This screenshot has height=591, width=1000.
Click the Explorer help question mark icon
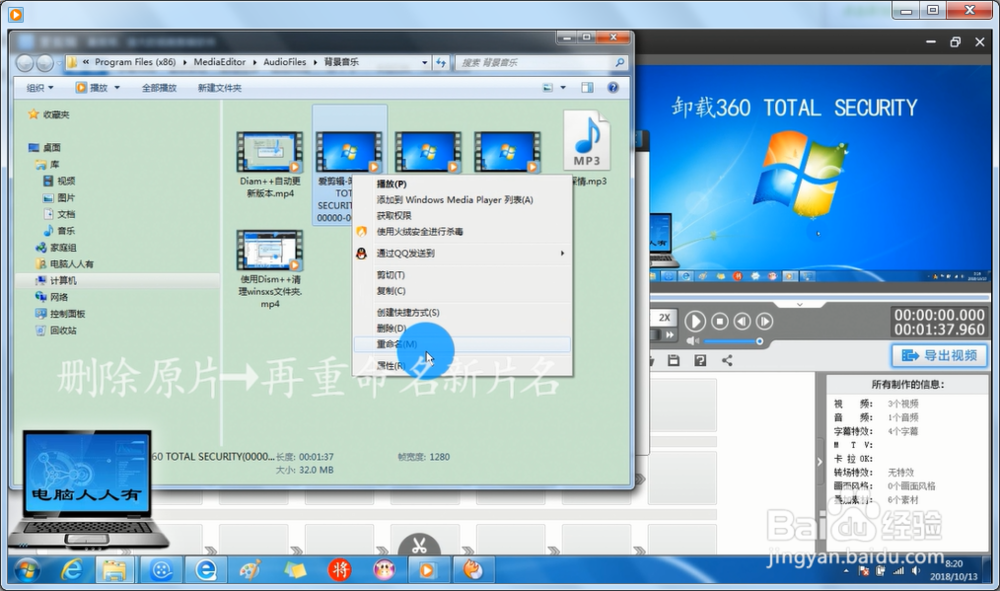(x=613, y=87)
